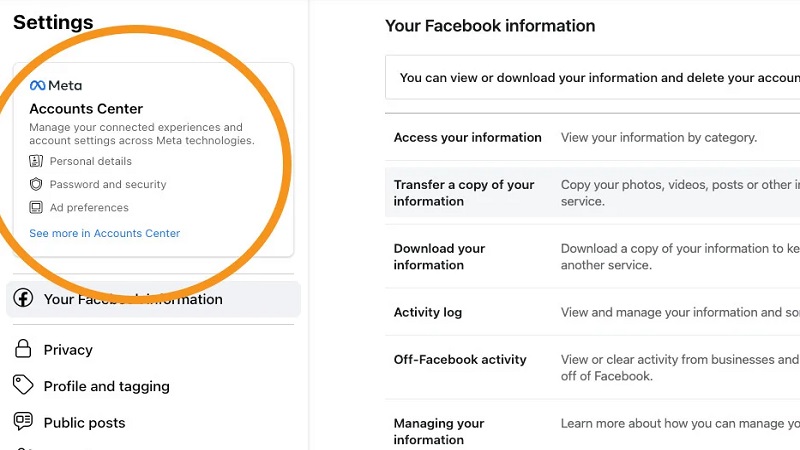Click the Ad preferences monitor icon
Viewport: 800px width, 450px height.
(x=36, y=208)
